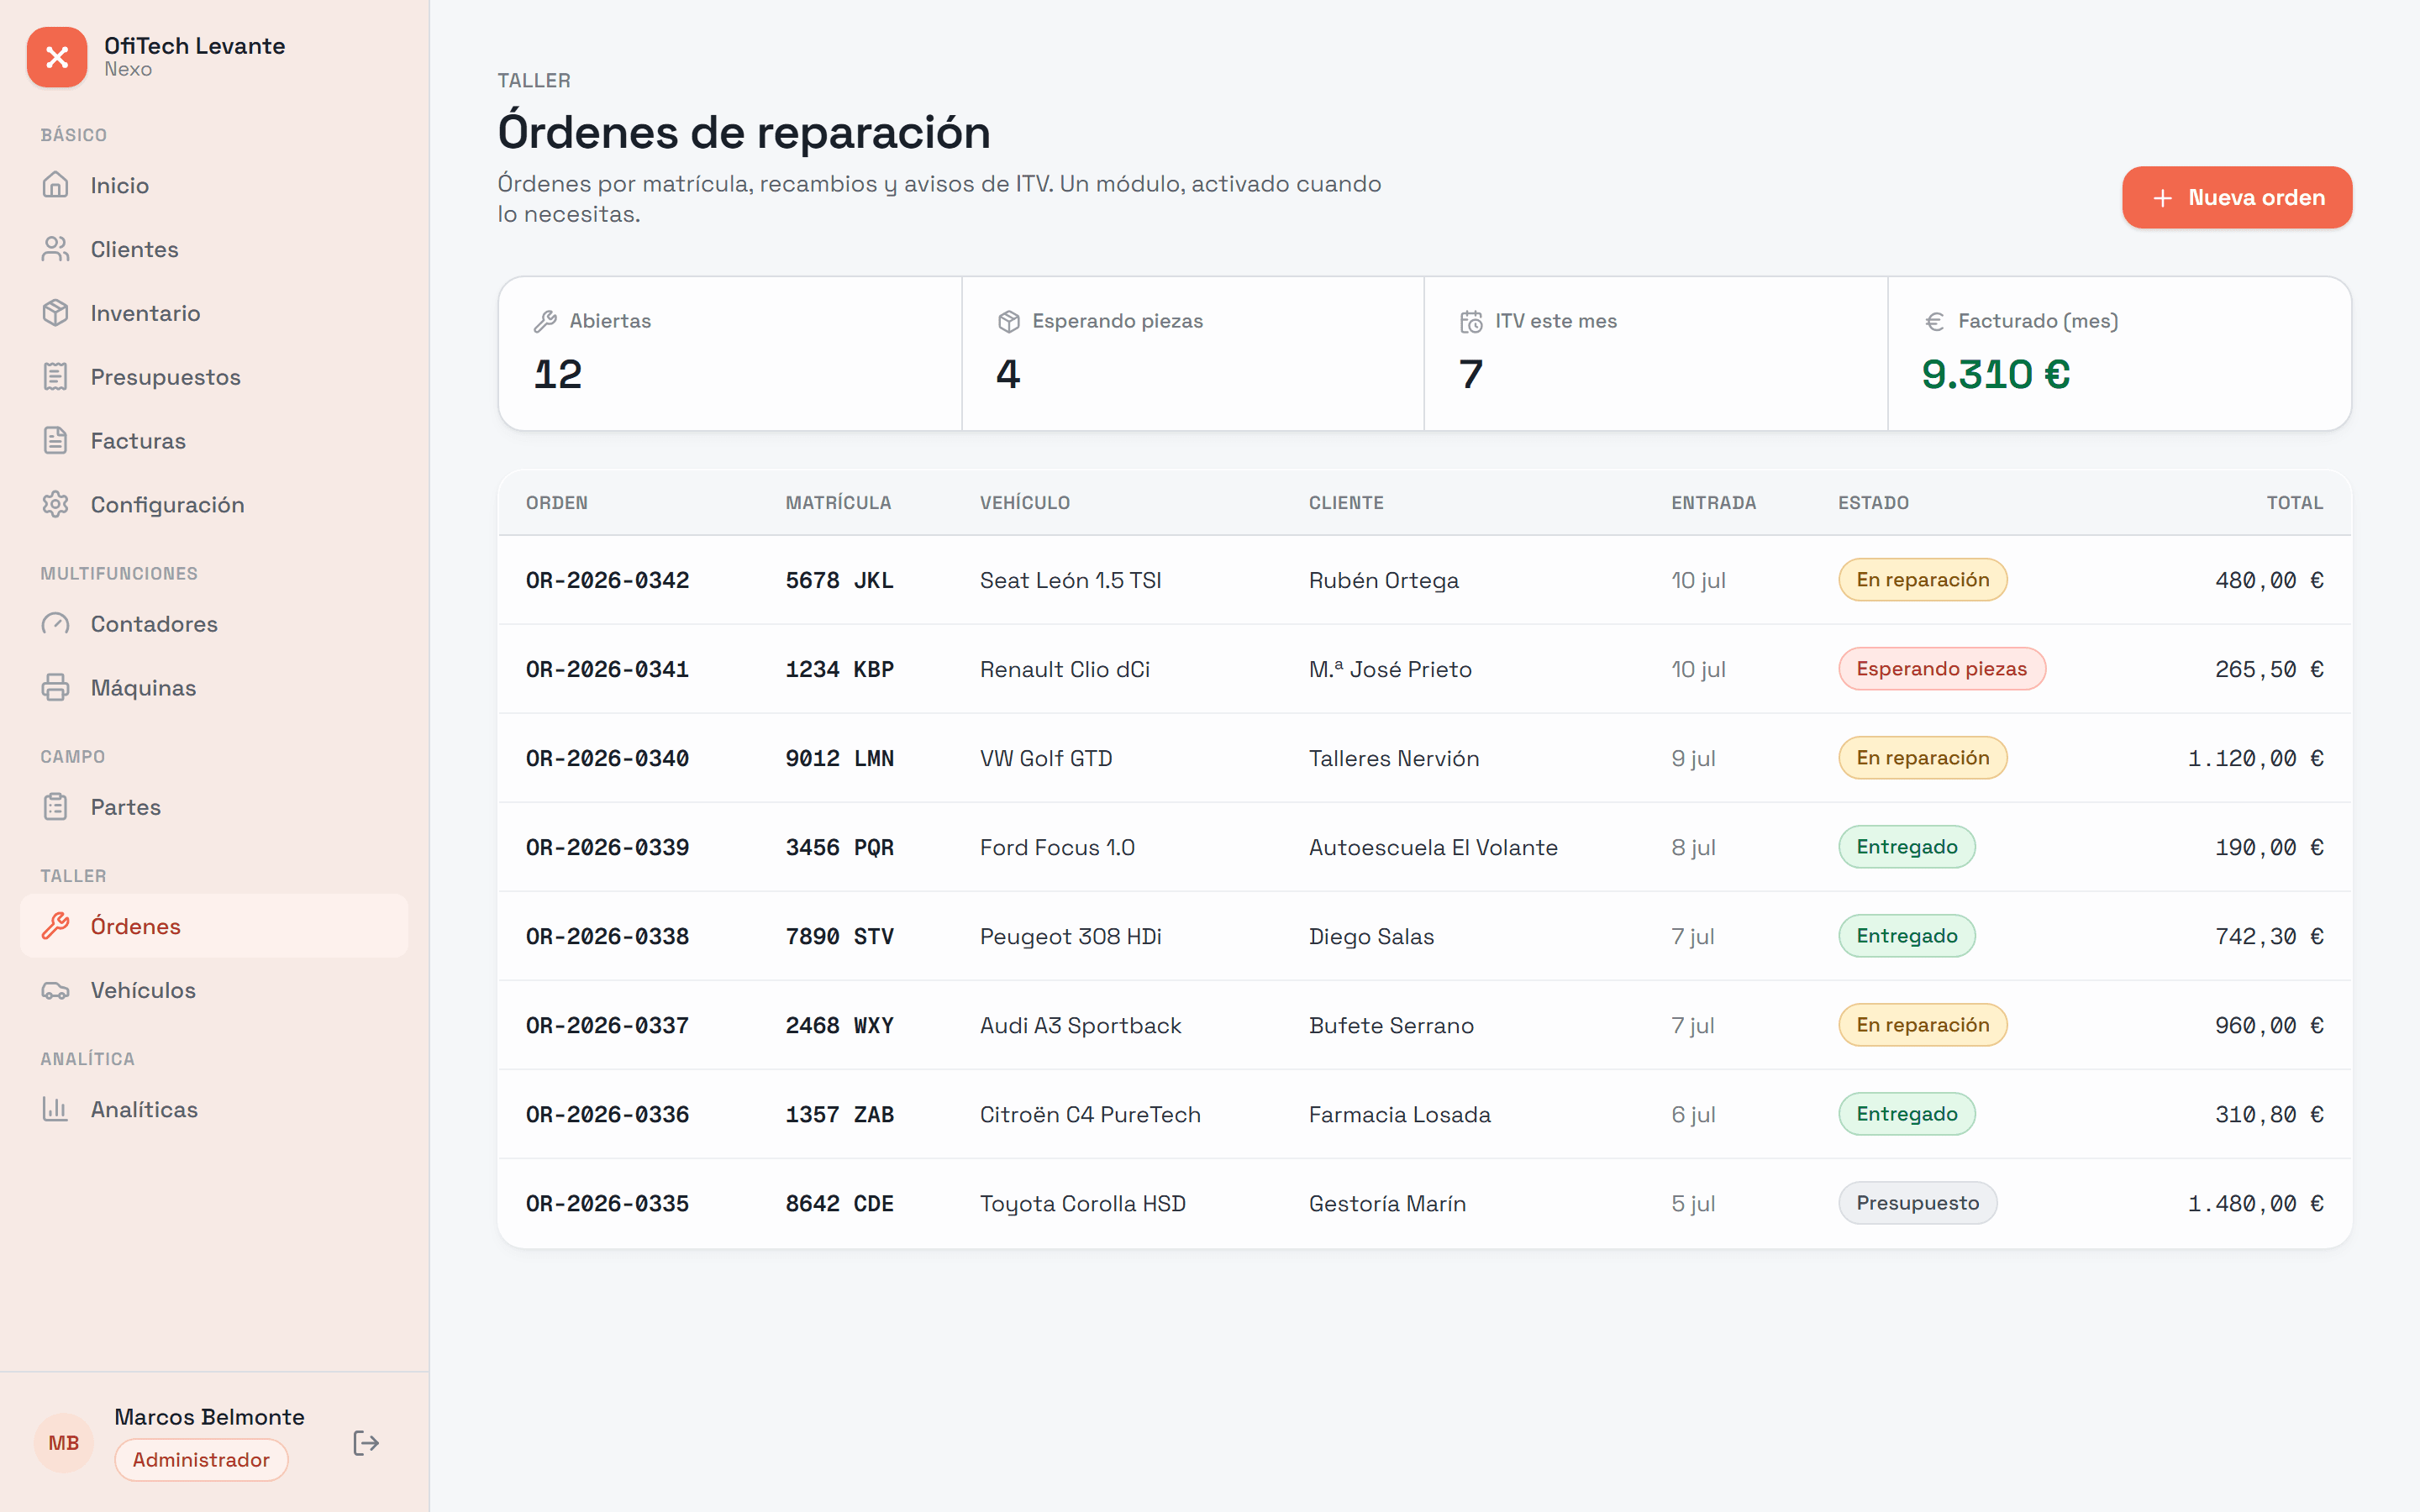The image size is (2420, 1512).
Task: Click the wrench icon in Abiertas card
Action: [x=545, y=321]
